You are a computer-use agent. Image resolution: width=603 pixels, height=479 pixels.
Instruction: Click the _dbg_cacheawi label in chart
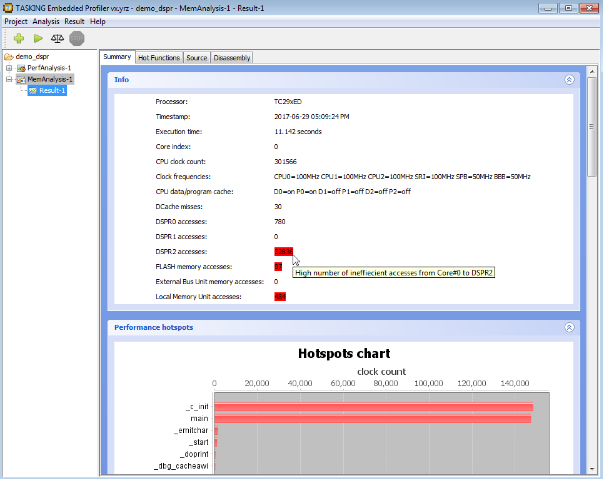pos(181,466)
